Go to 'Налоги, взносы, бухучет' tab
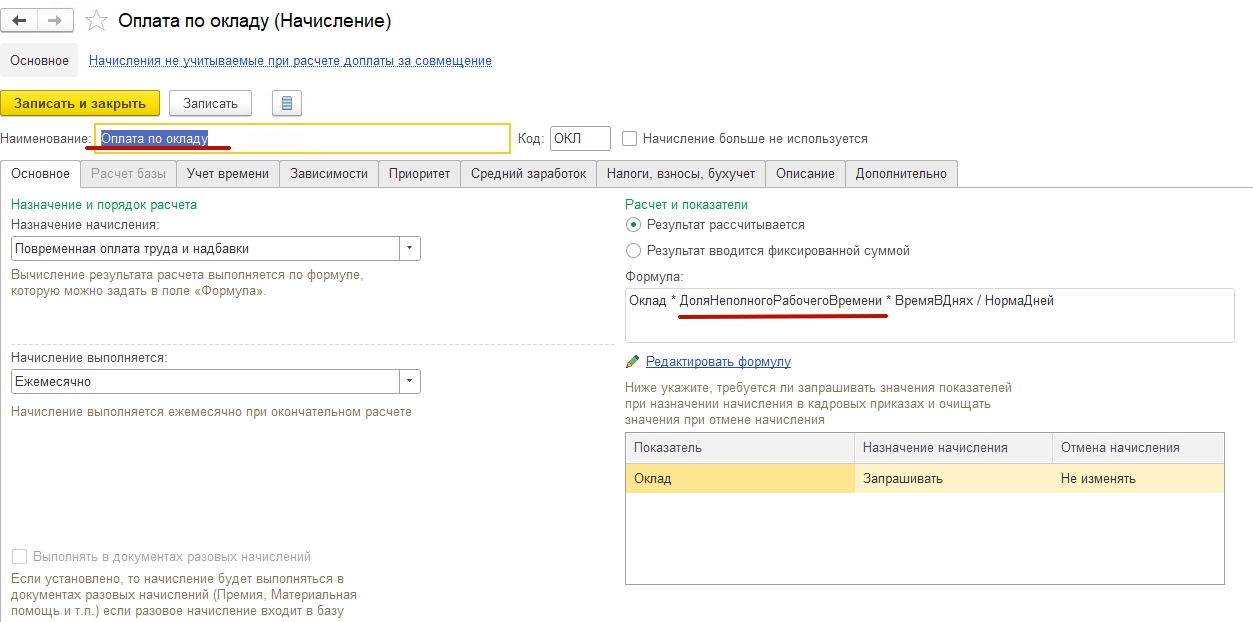Screen dimensions: 1253x622 tap(681, 173)
